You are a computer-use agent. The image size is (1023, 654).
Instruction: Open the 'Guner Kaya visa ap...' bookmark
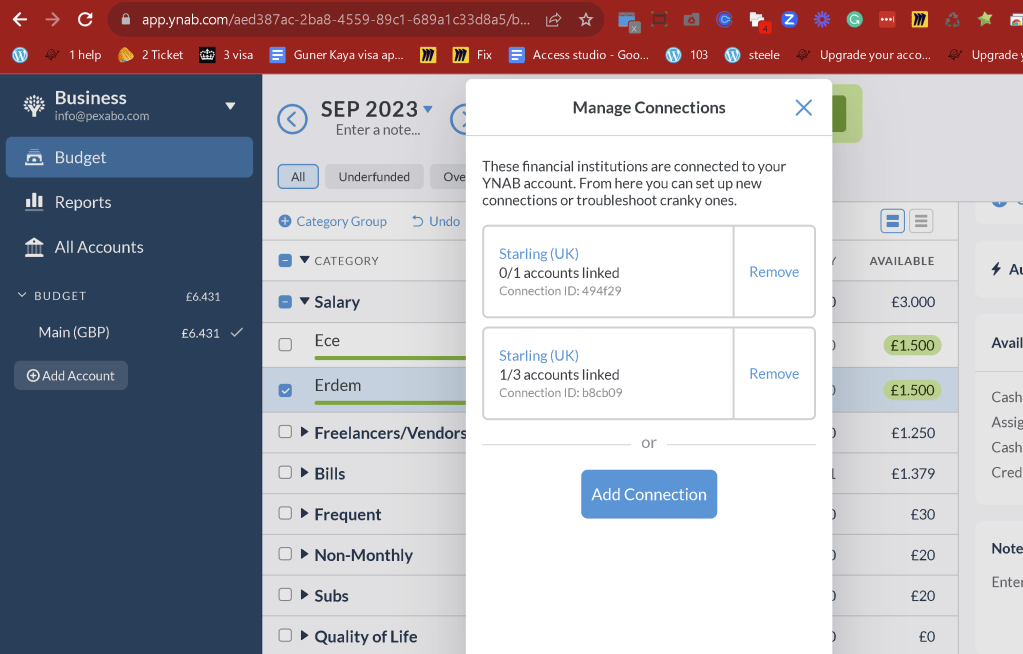pyautogui.click(x=337, y=55)
